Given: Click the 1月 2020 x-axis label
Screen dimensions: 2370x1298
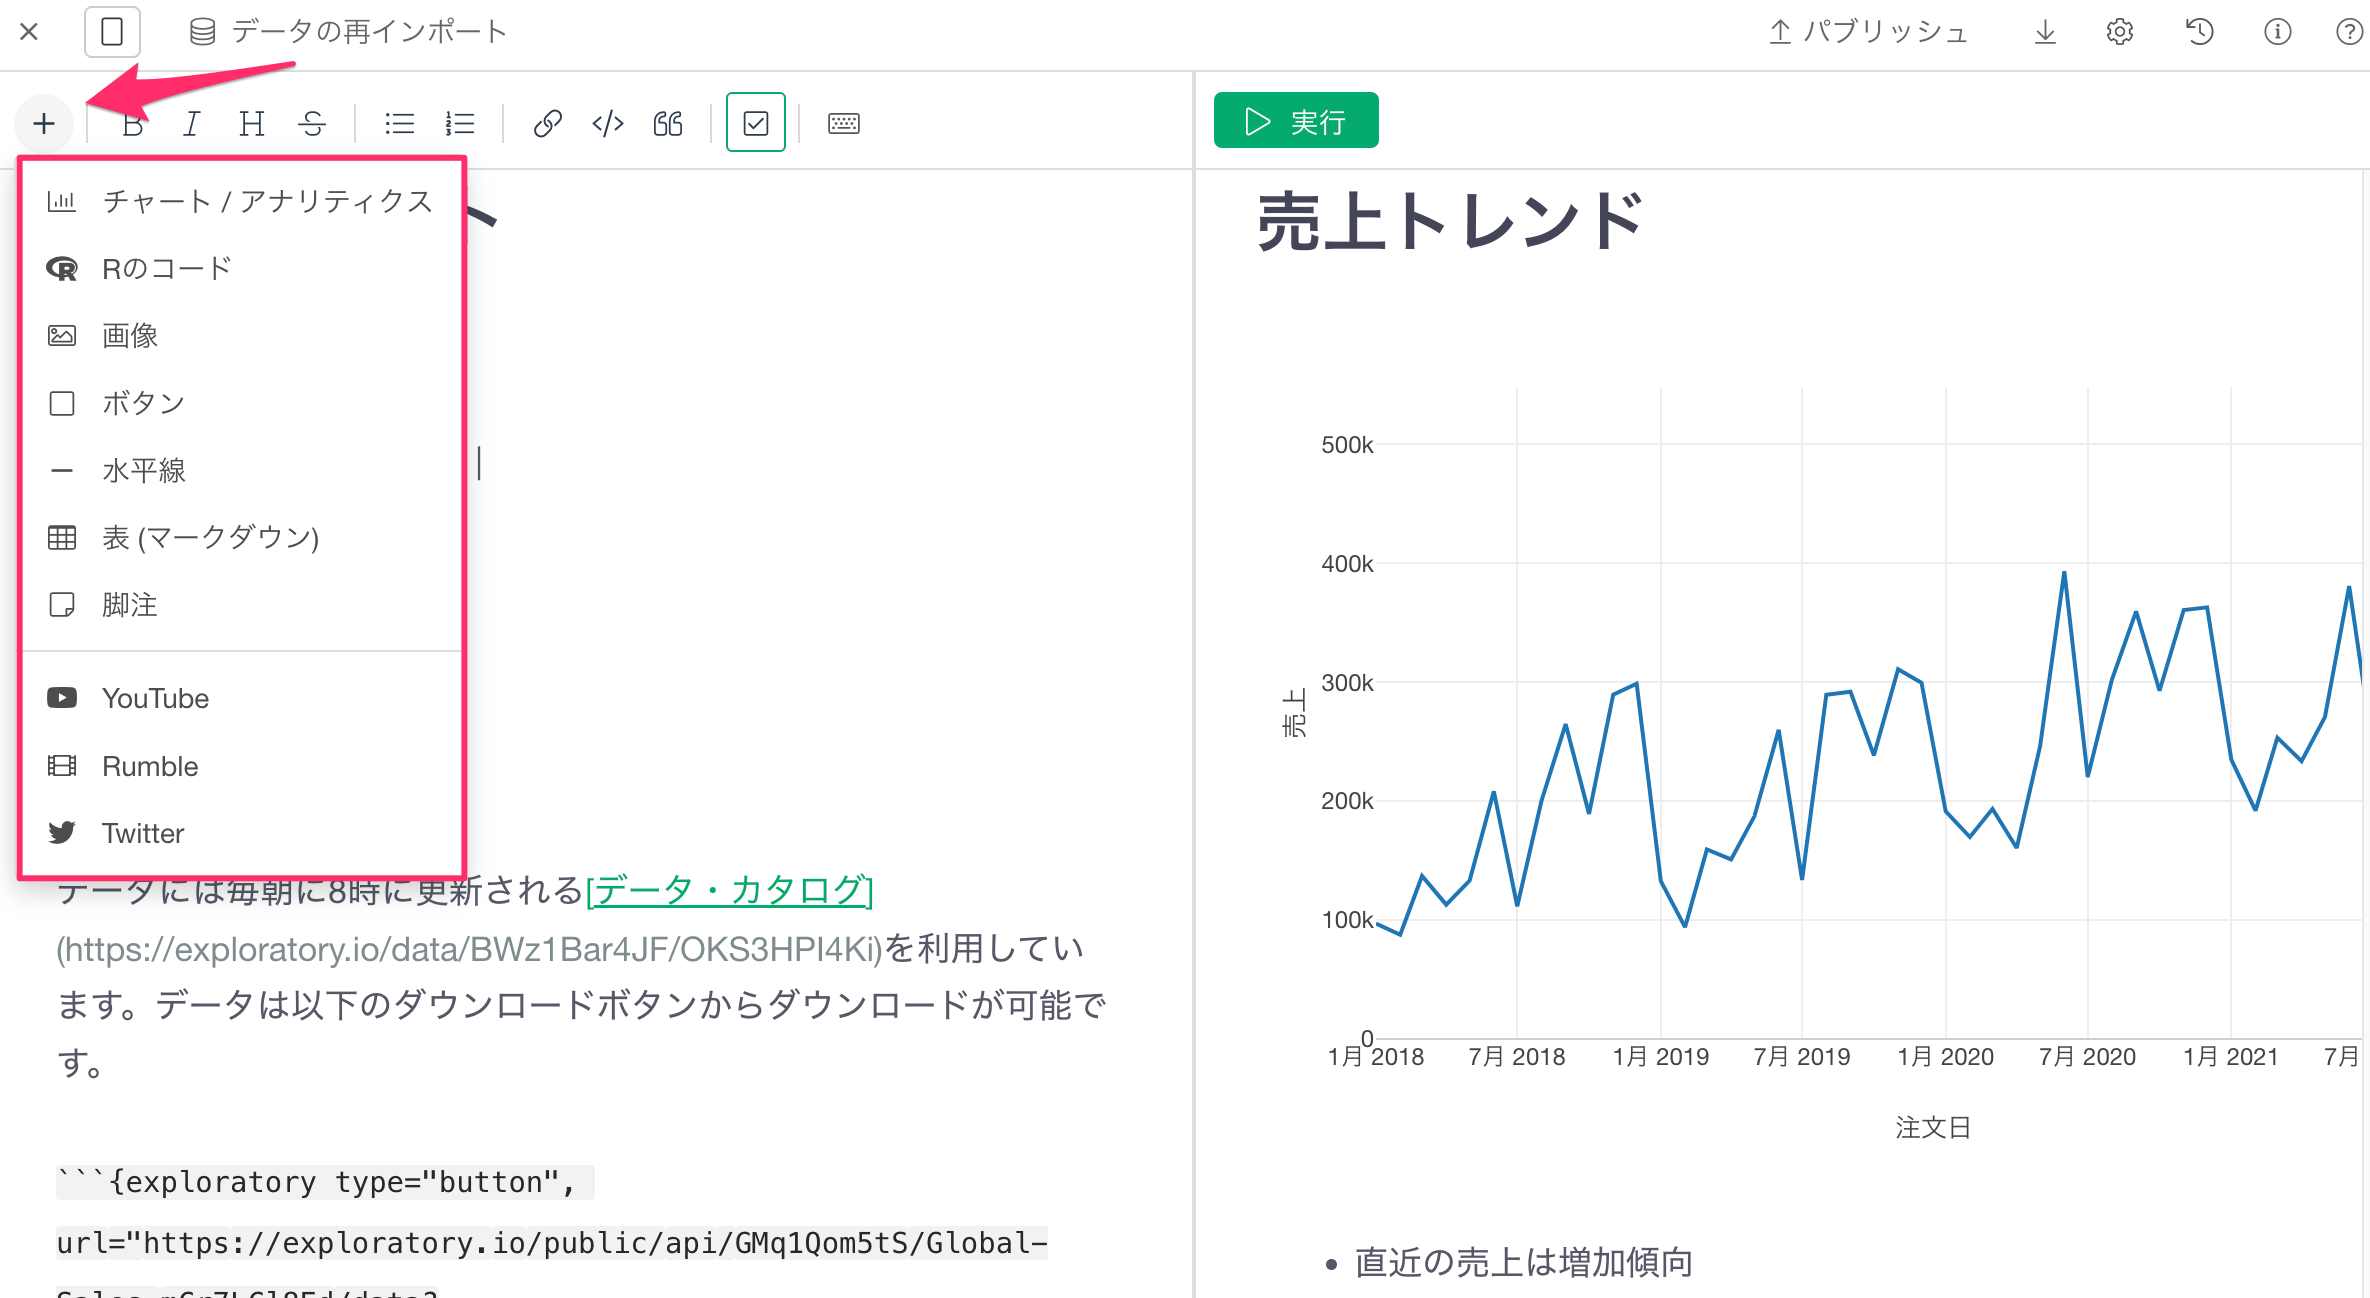Looking at the screenshot, I should click(x=1945, y=1056).
